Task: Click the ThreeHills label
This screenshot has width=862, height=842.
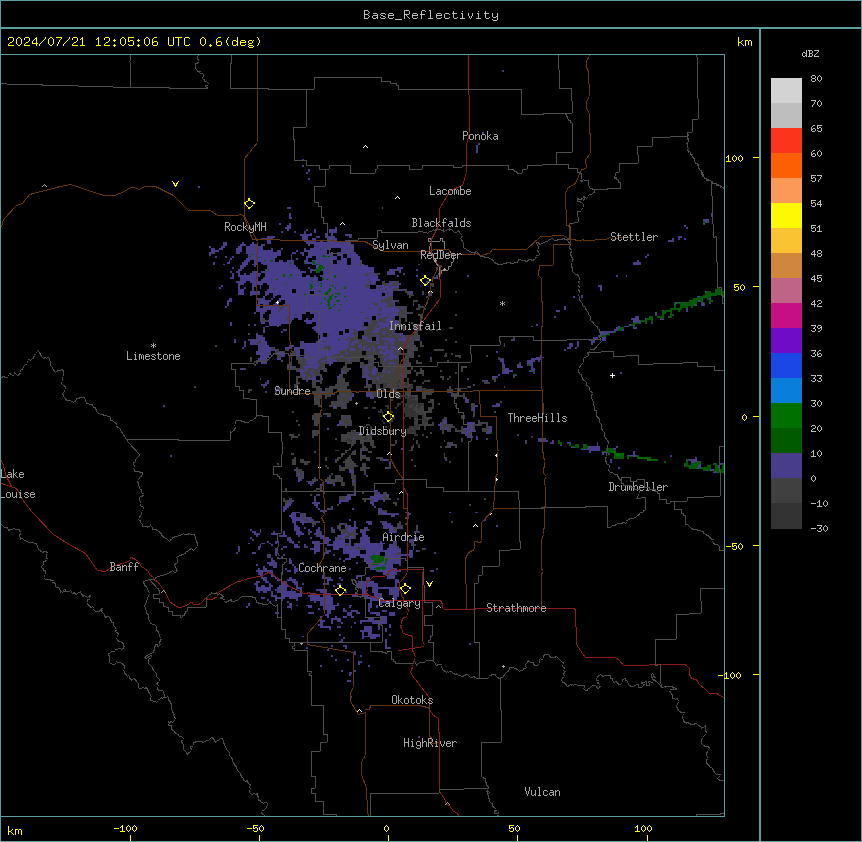Action: point(537,418)
